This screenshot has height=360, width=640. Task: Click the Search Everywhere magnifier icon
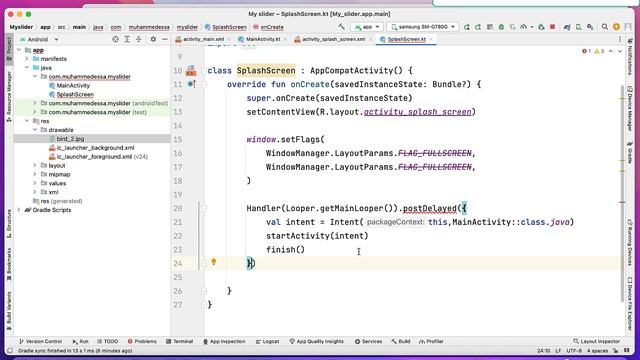click(604, 27)
